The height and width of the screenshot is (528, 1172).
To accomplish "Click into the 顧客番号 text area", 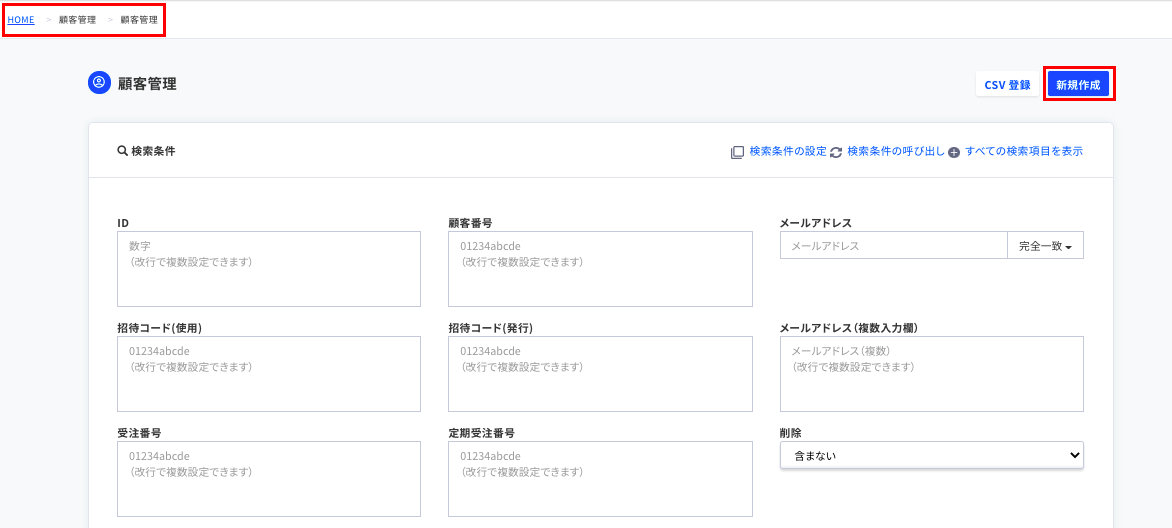I will (600, 269).
